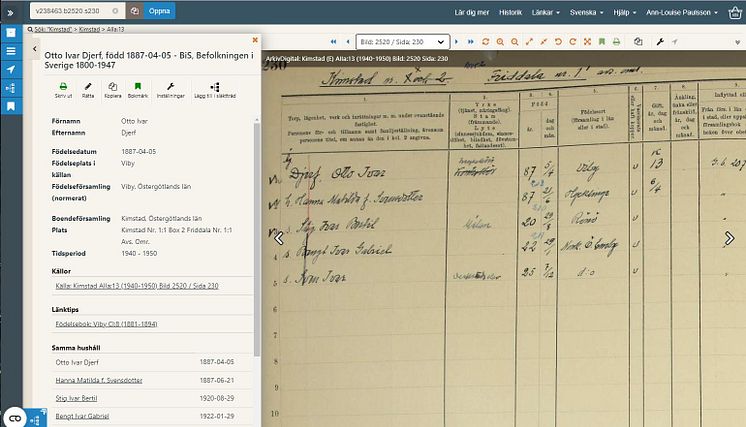Go to the next image arrow
The height and width of the screenshot is (427, 746).
click(456, 42)
